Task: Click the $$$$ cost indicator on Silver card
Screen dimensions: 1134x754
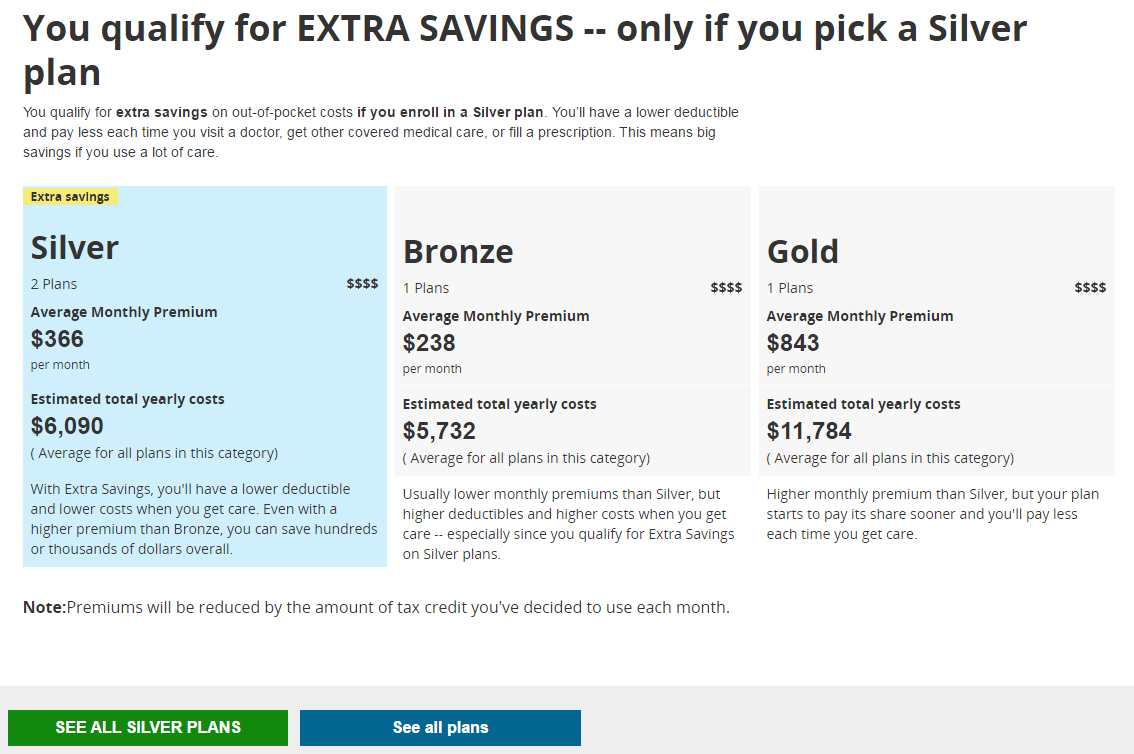Action: point(362,284)
